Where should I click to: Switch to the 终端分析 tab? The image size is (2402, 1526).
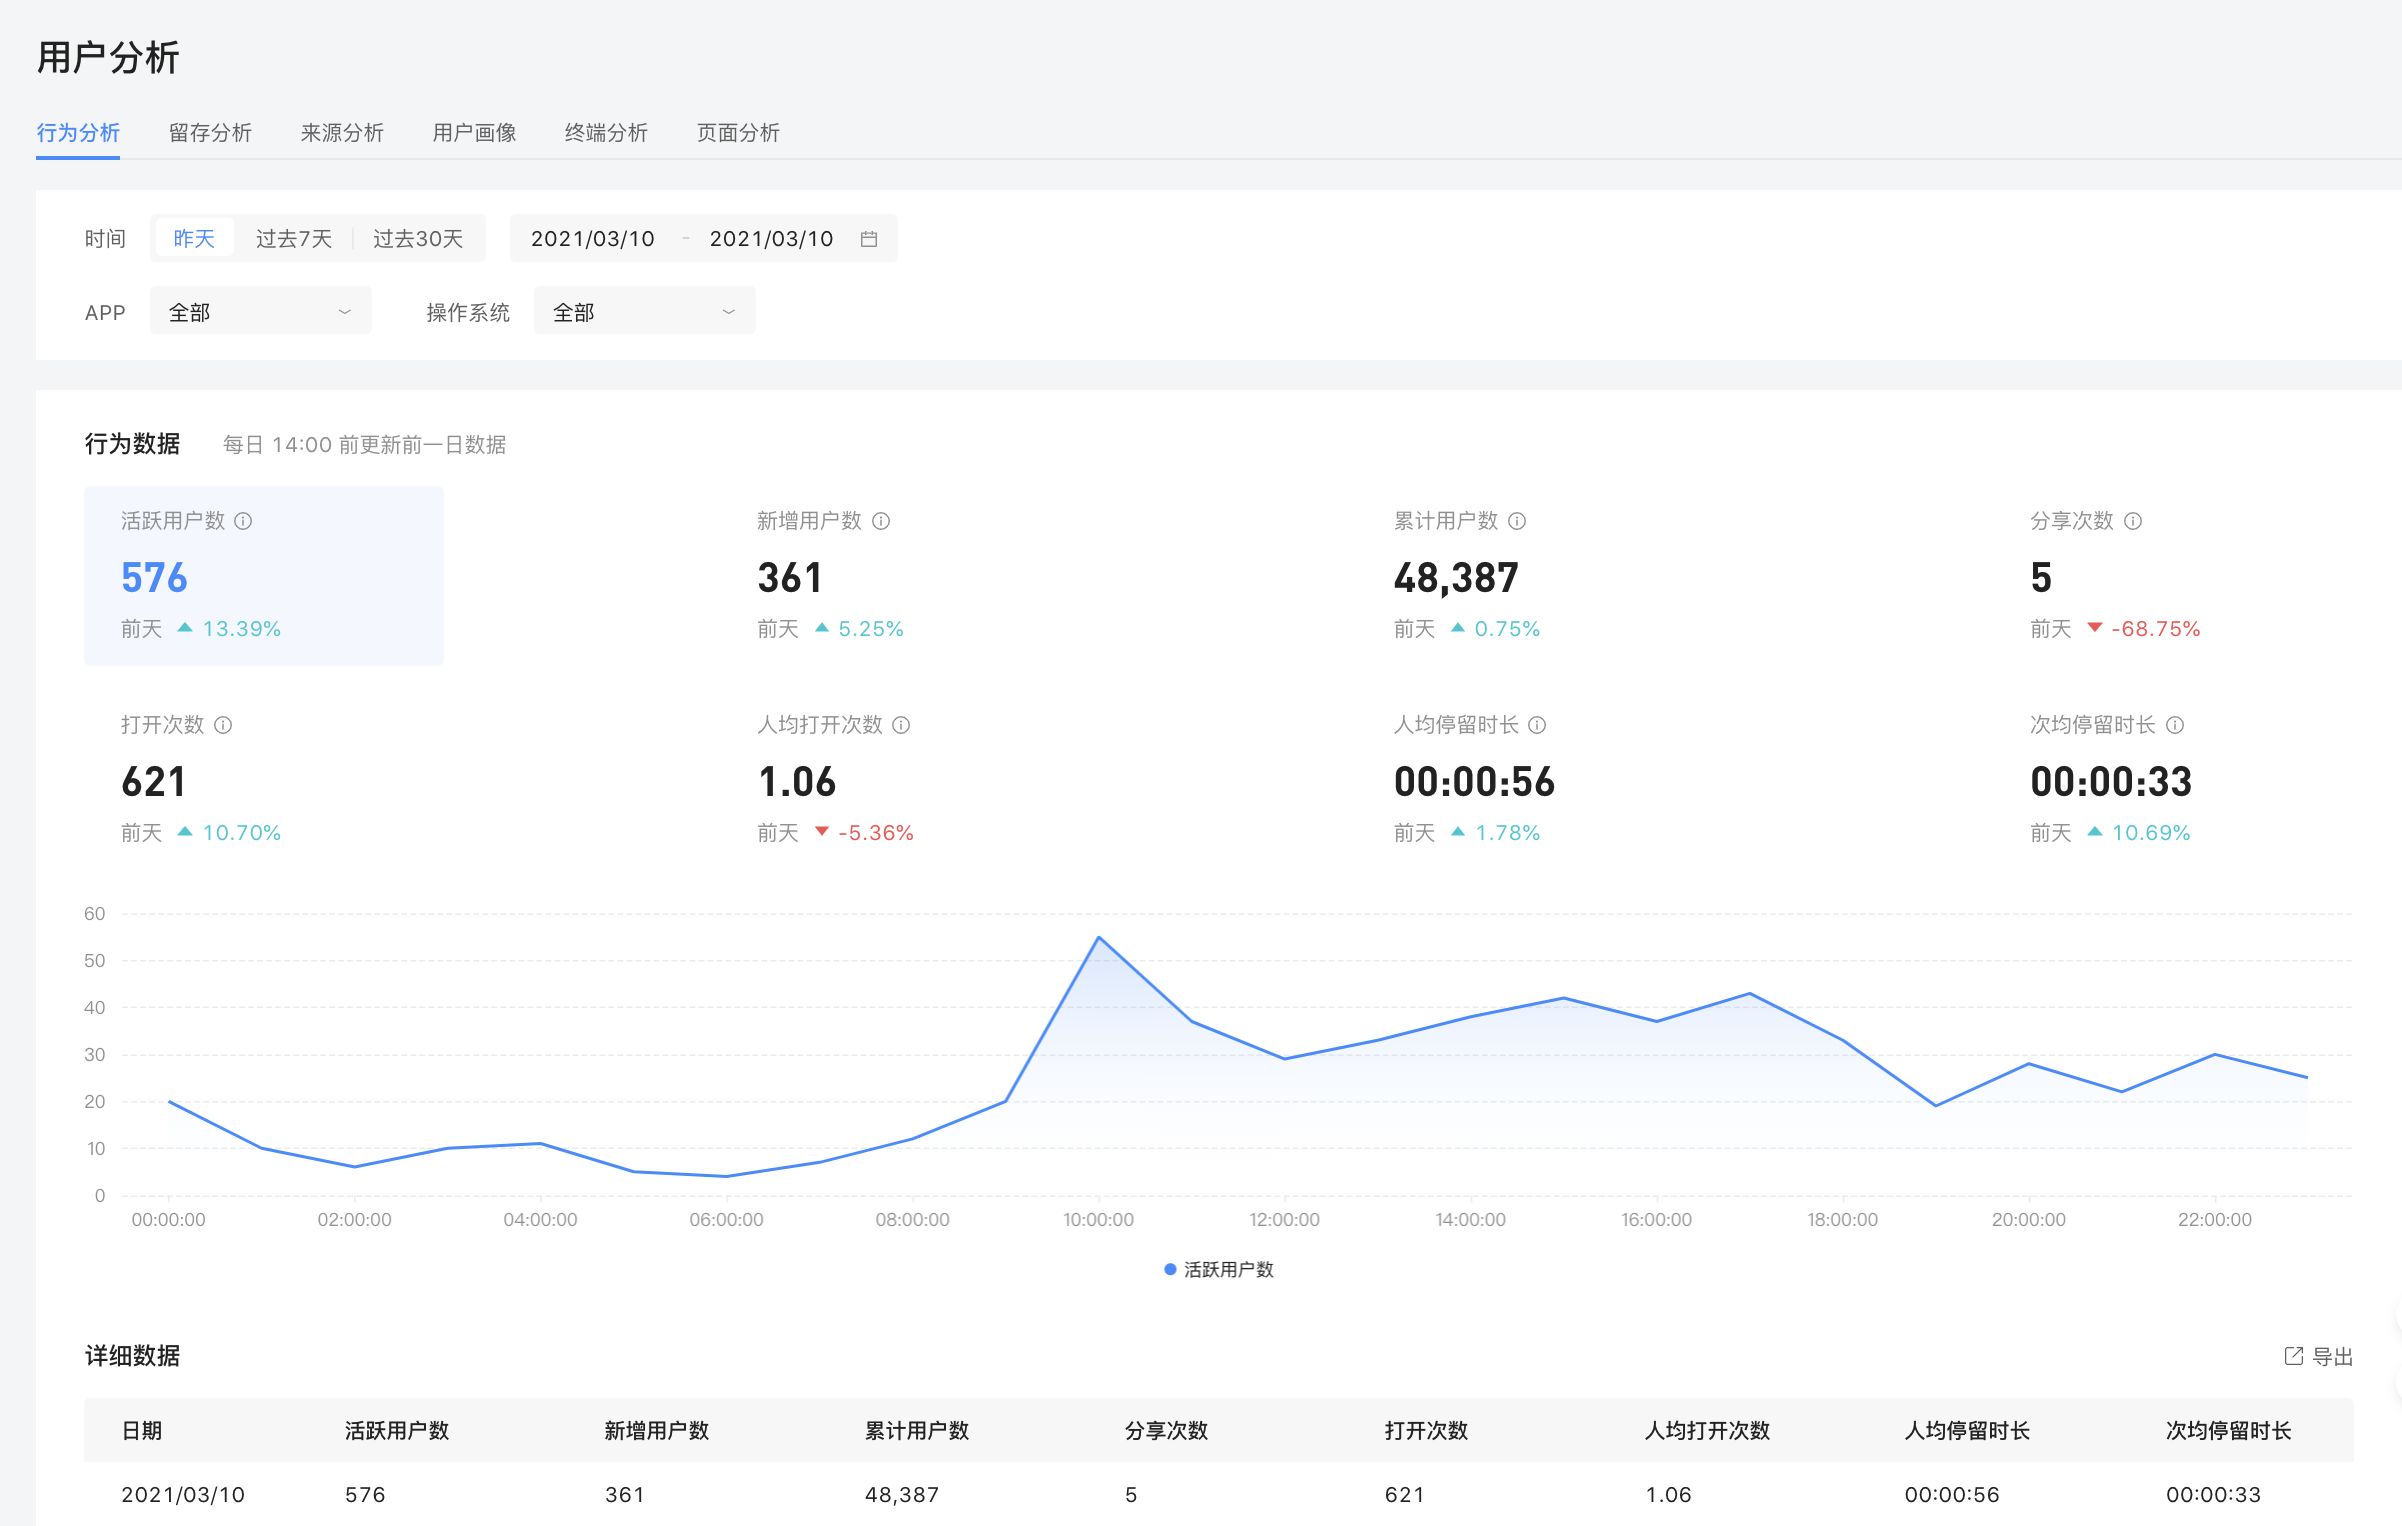click(x=606, y=133)
